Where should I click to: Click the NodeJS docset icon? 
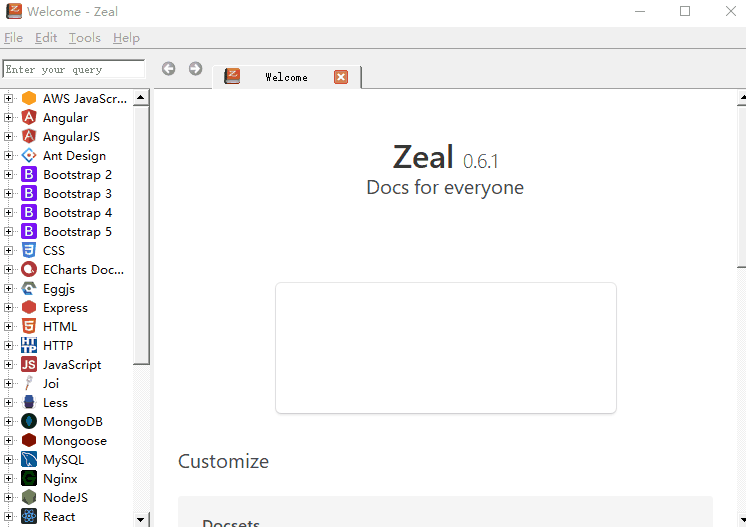29,498
